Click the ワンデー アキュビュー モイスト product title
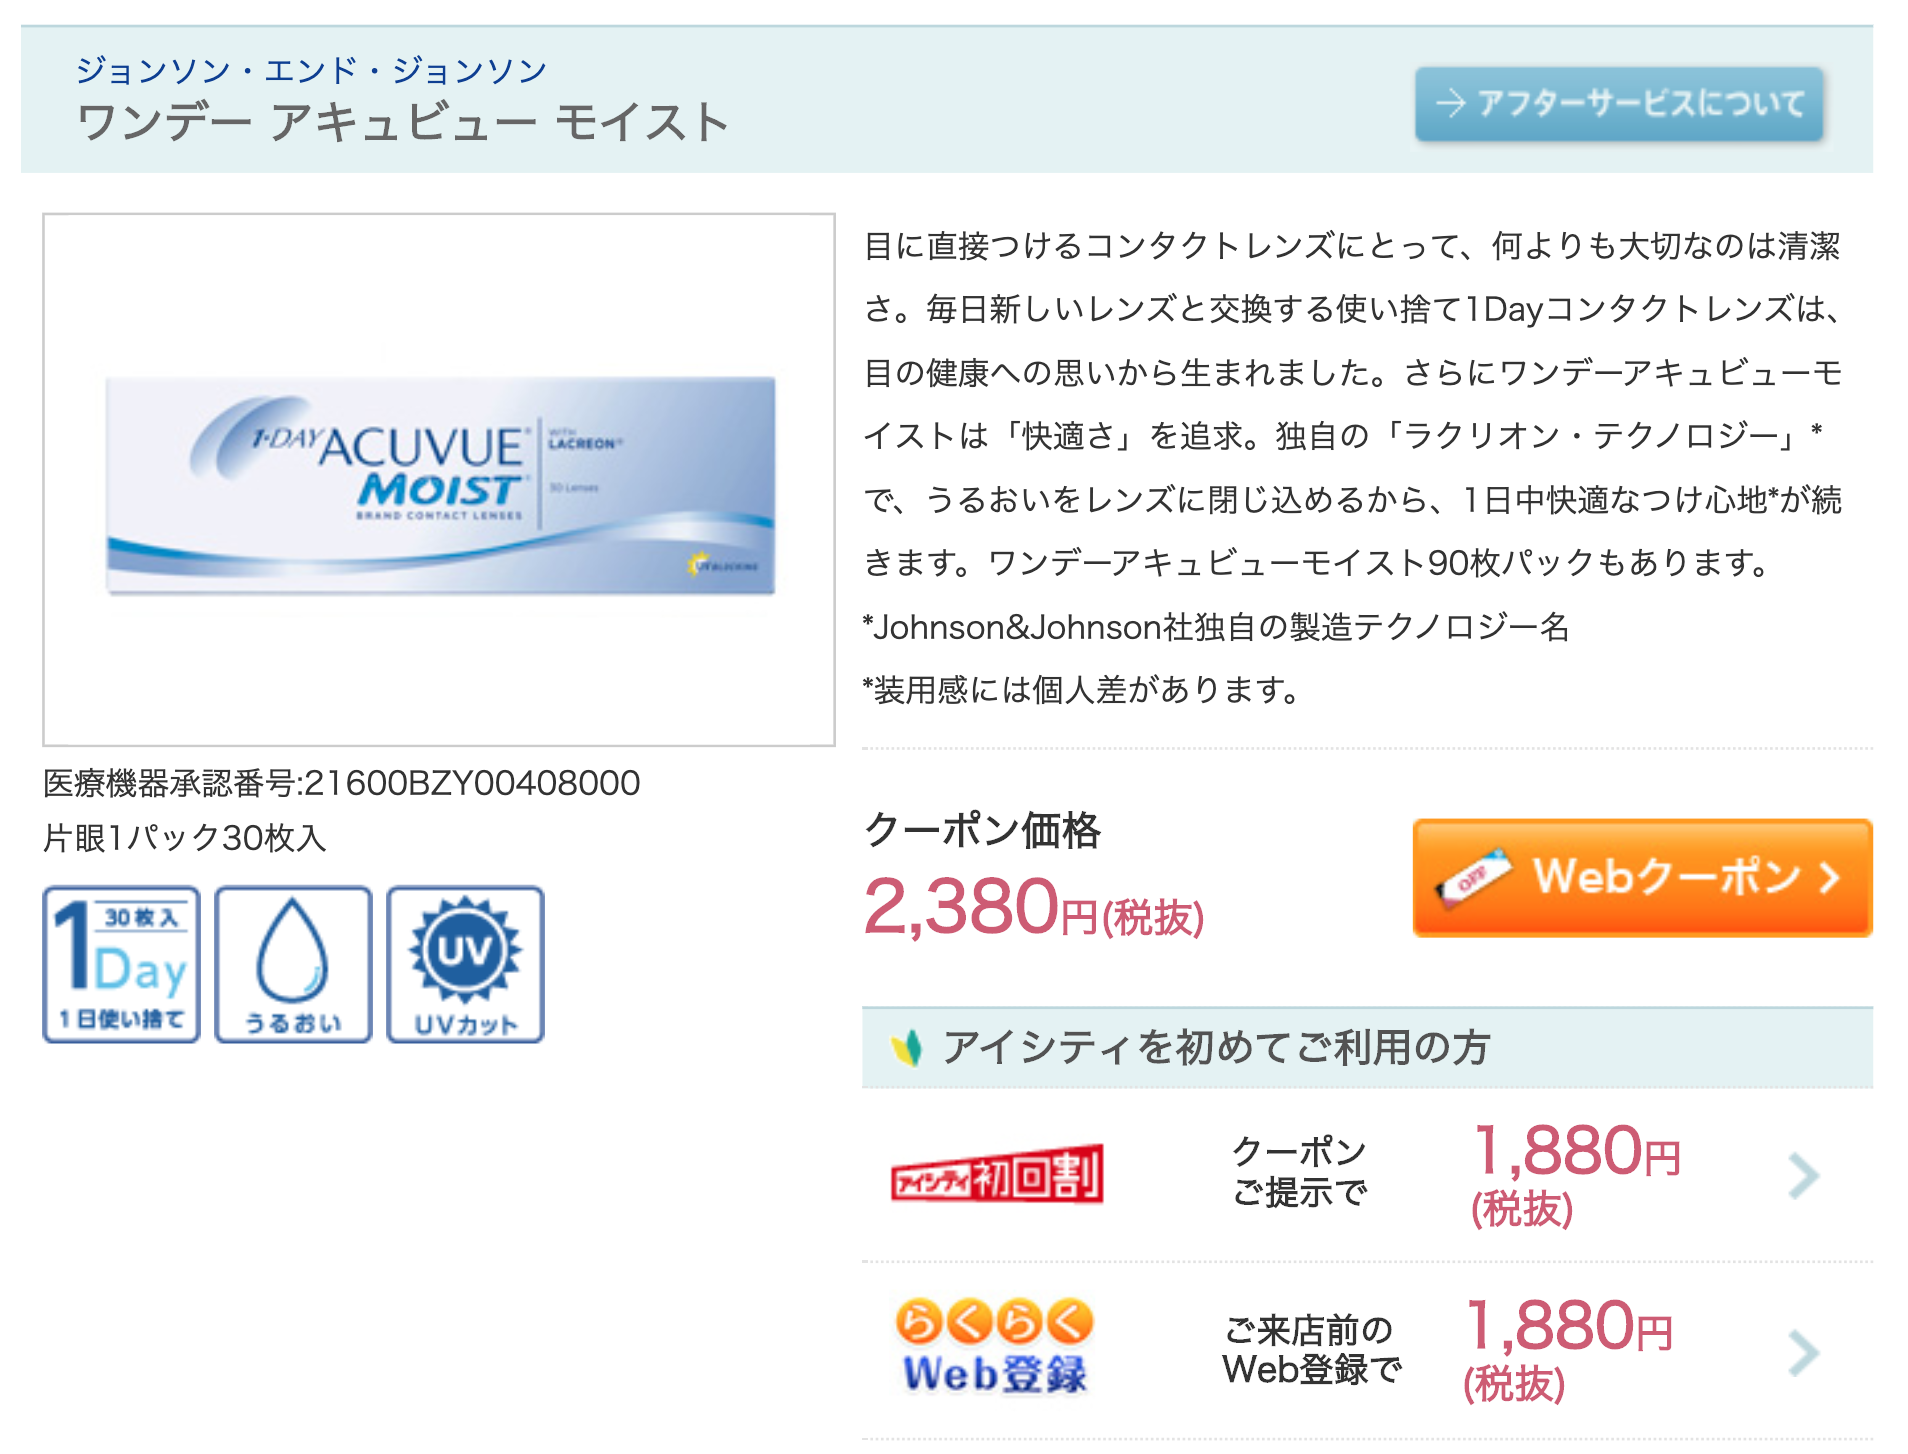 pos(403,122)
